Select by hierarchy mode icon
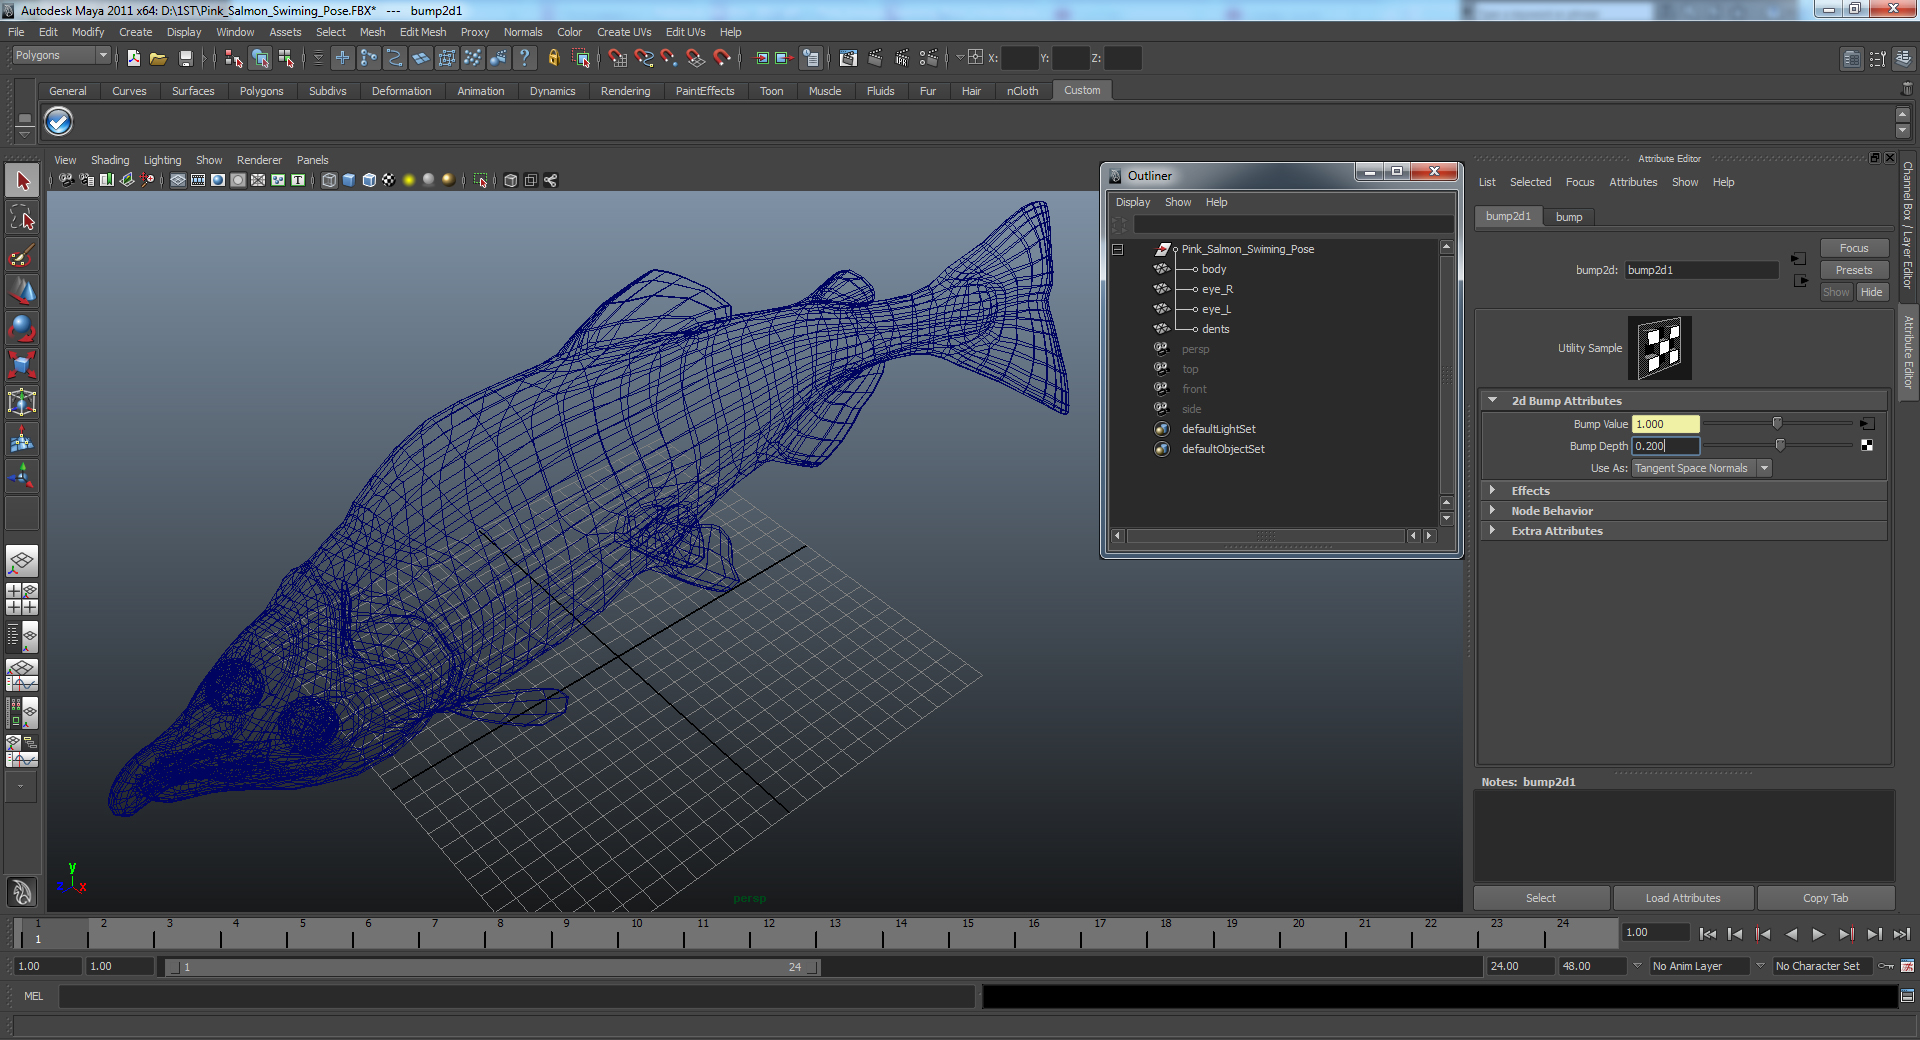The width and height of the screenshot is (1920, 1040). (x=234, y=58)
